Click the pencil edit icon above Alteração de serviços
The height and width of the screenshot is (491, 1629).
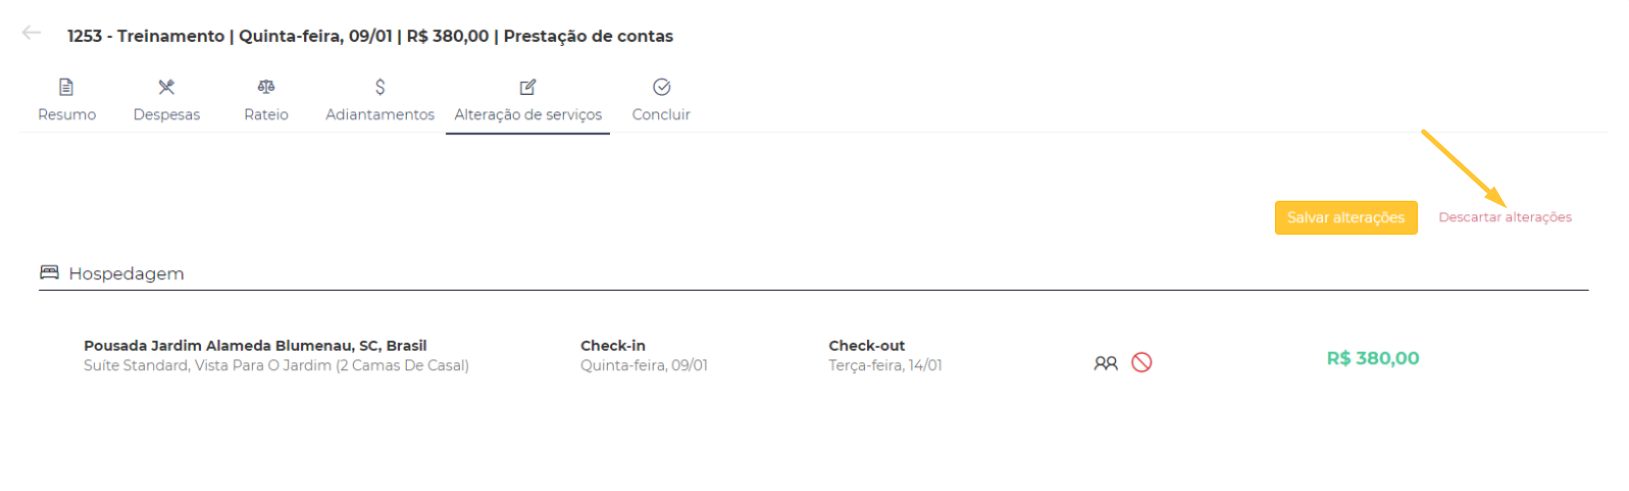click(528, 87)
